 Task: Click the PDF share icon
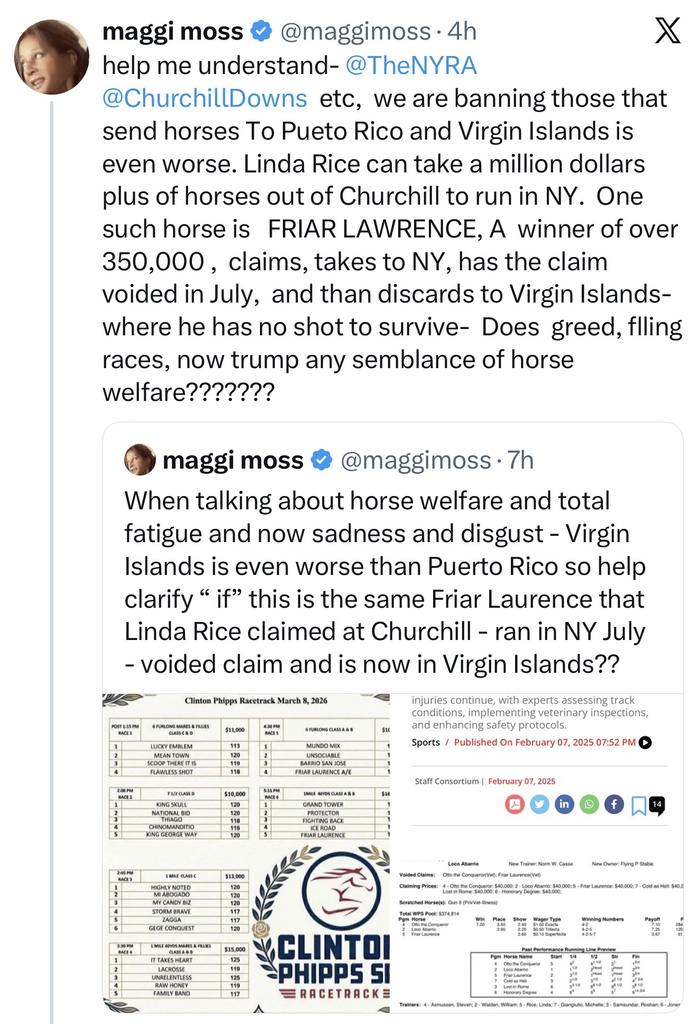point(515,804)
